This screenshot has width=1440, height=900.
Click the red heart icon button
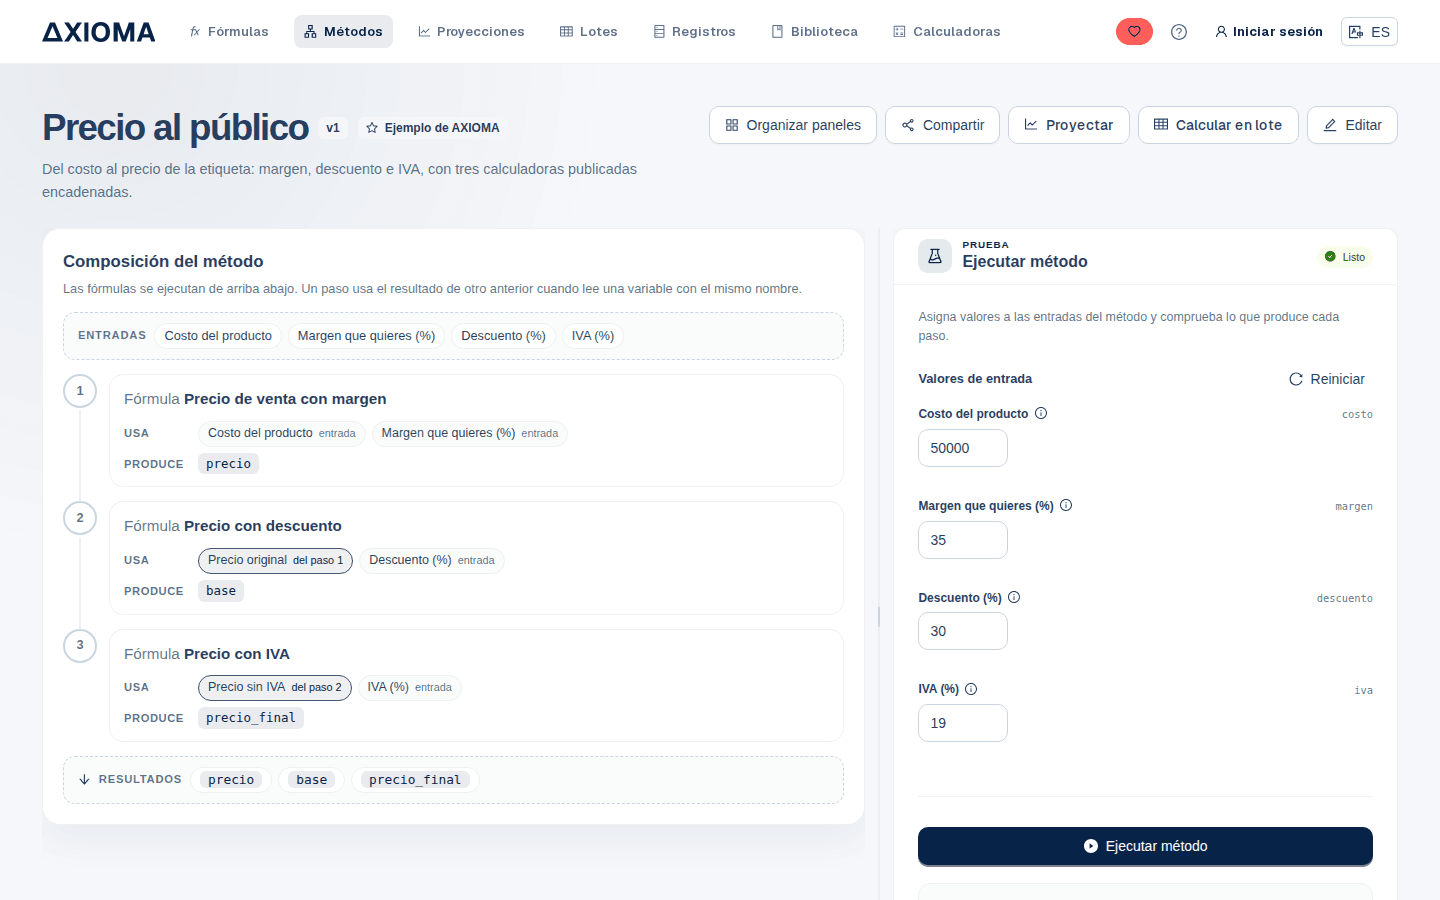coord(1134,32)
